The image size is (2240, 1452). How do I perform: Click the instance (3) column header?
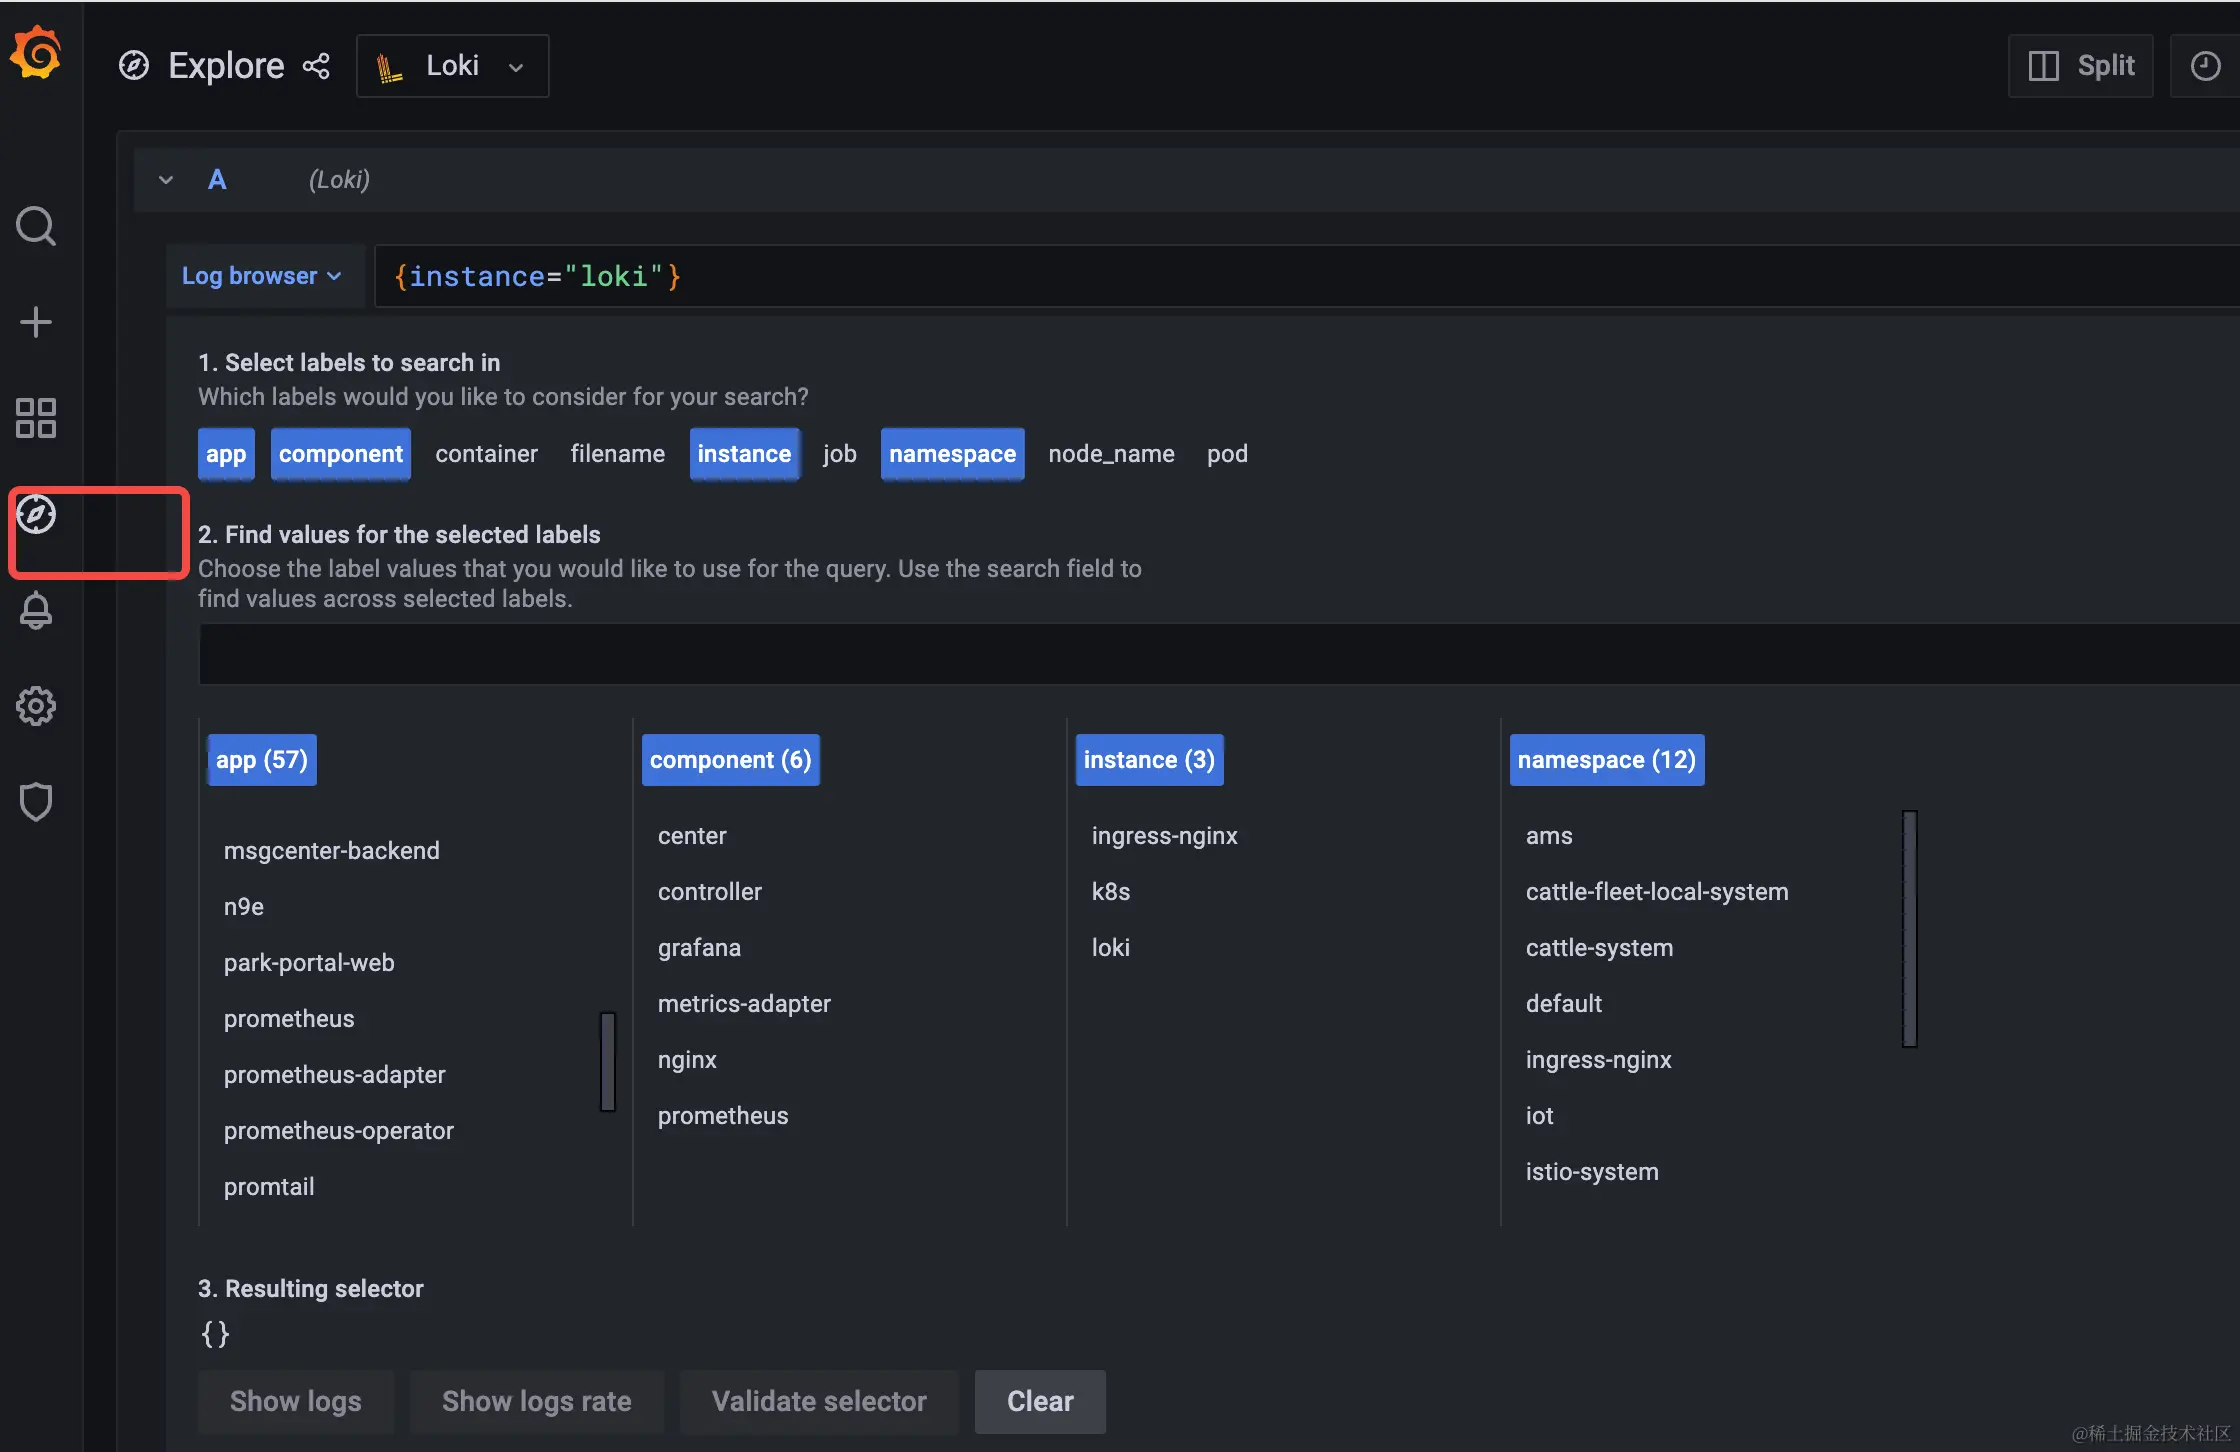[1150, 760]
